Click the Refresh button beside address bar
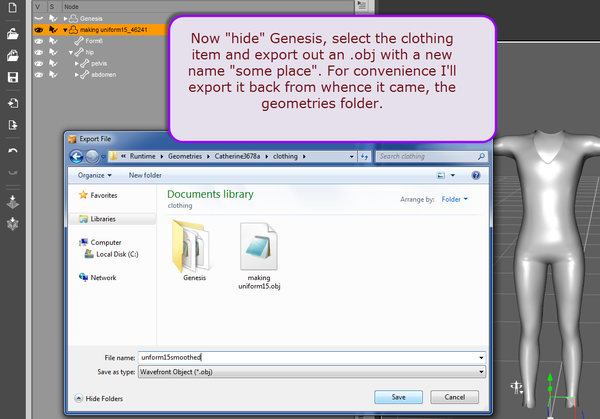Image resolution: width=600 pixels, height=419 pixels. coord(364,157)
